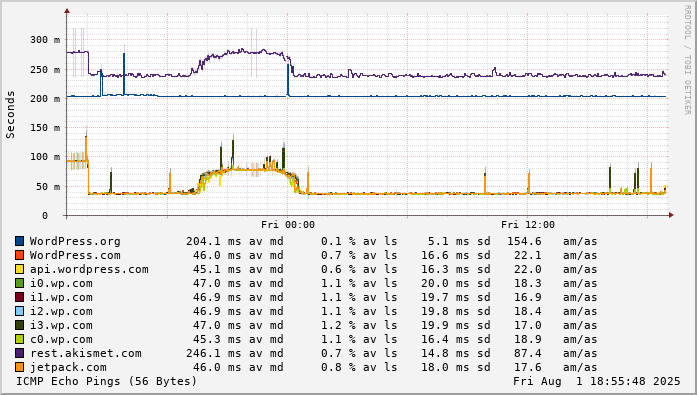Click the 45.3 ms median value

click(207, 339)
